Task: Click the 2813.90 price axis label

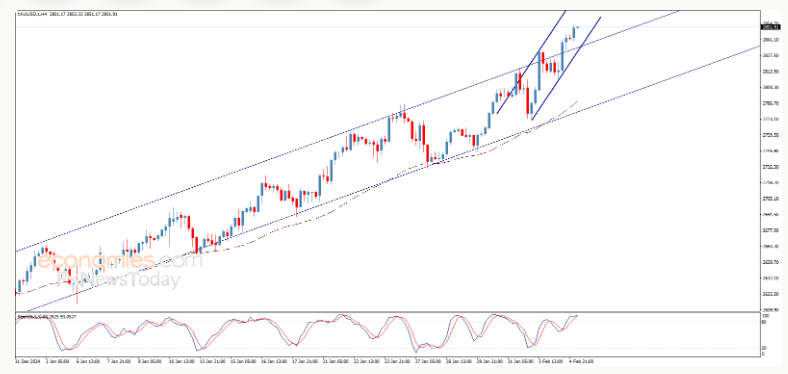Action: [770, 71]
